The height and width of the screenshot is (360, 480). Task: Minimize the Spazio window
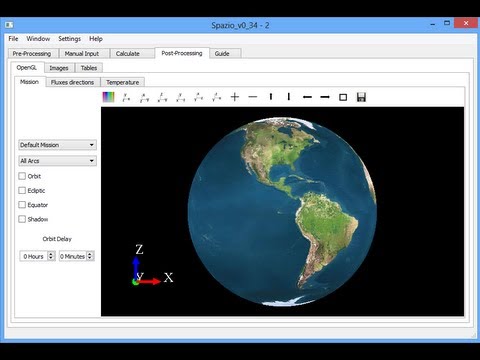pyautogui.click(x=433, y=24)
